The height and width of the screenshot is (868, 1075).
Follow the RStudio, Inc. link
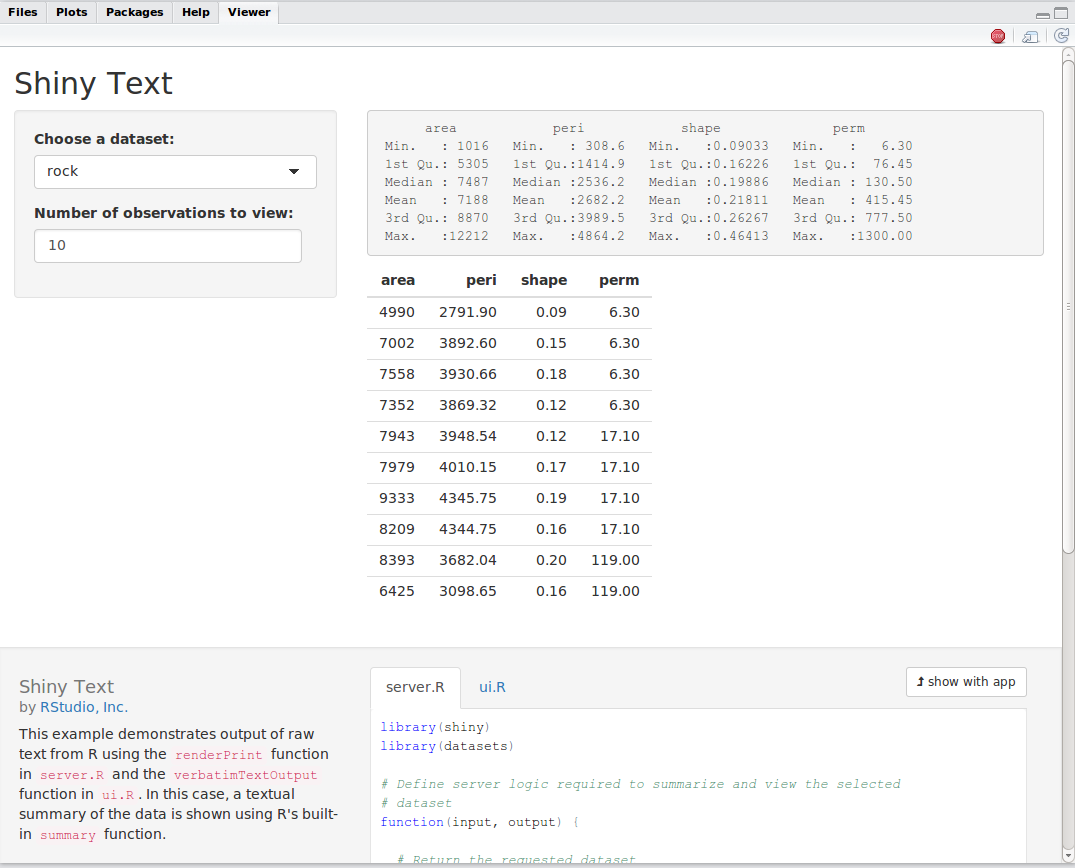click(84, 707)
